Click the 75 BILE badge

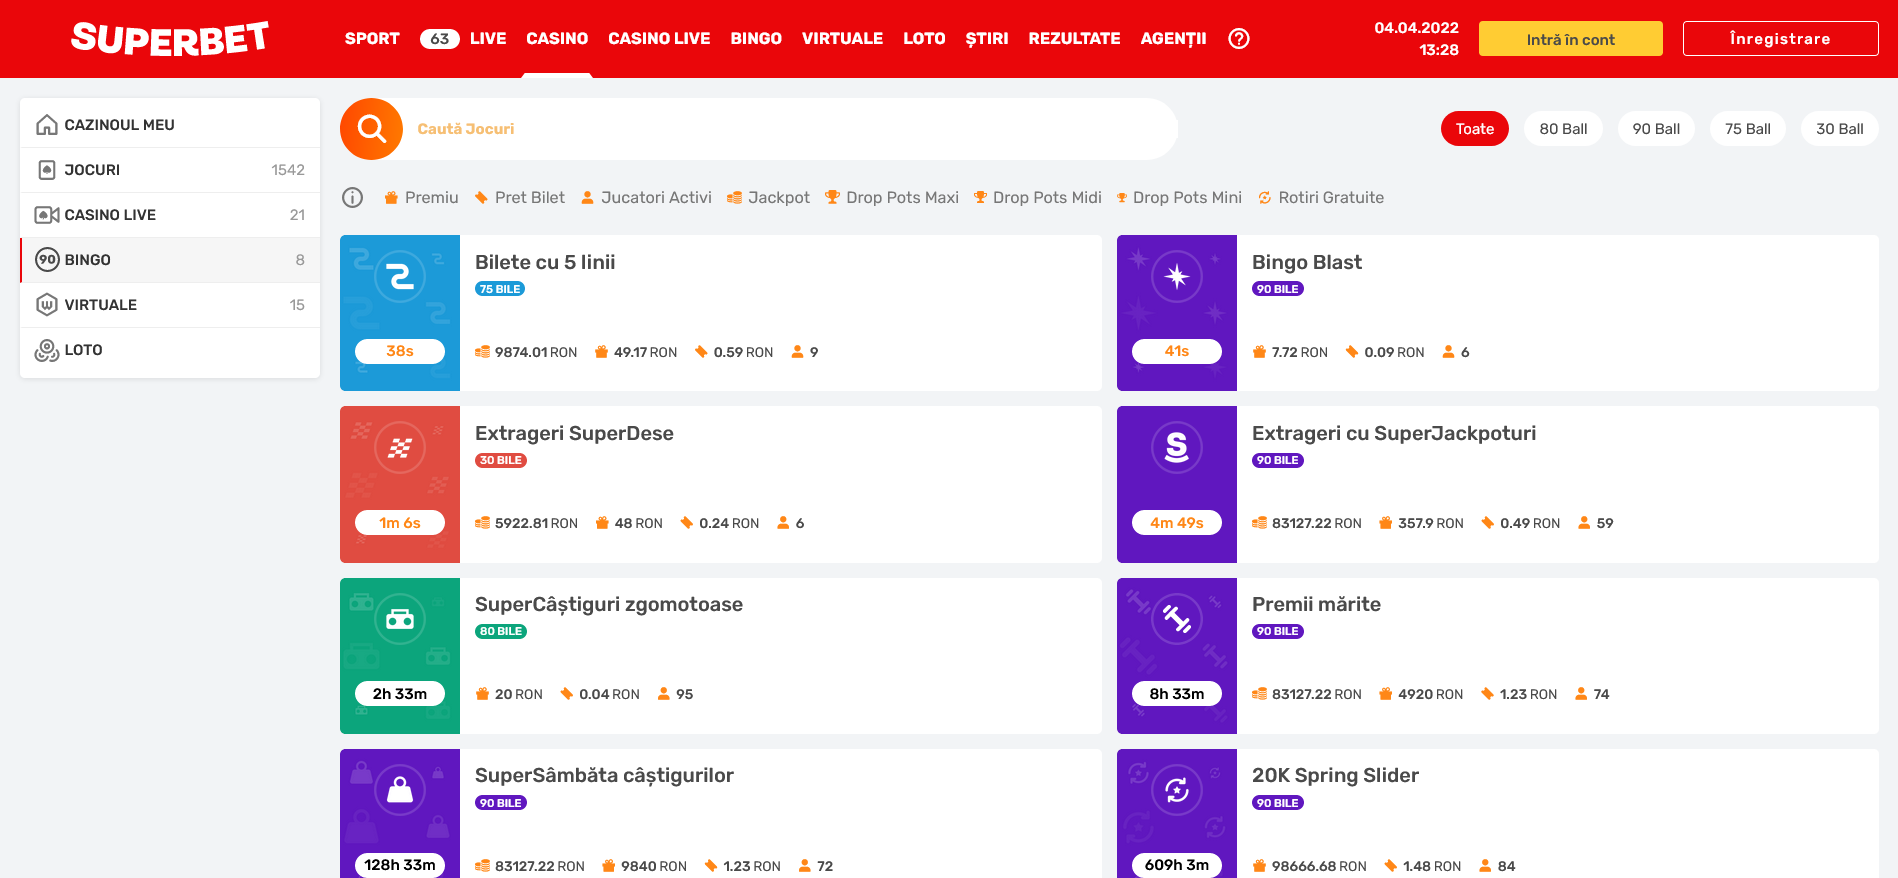500,289
